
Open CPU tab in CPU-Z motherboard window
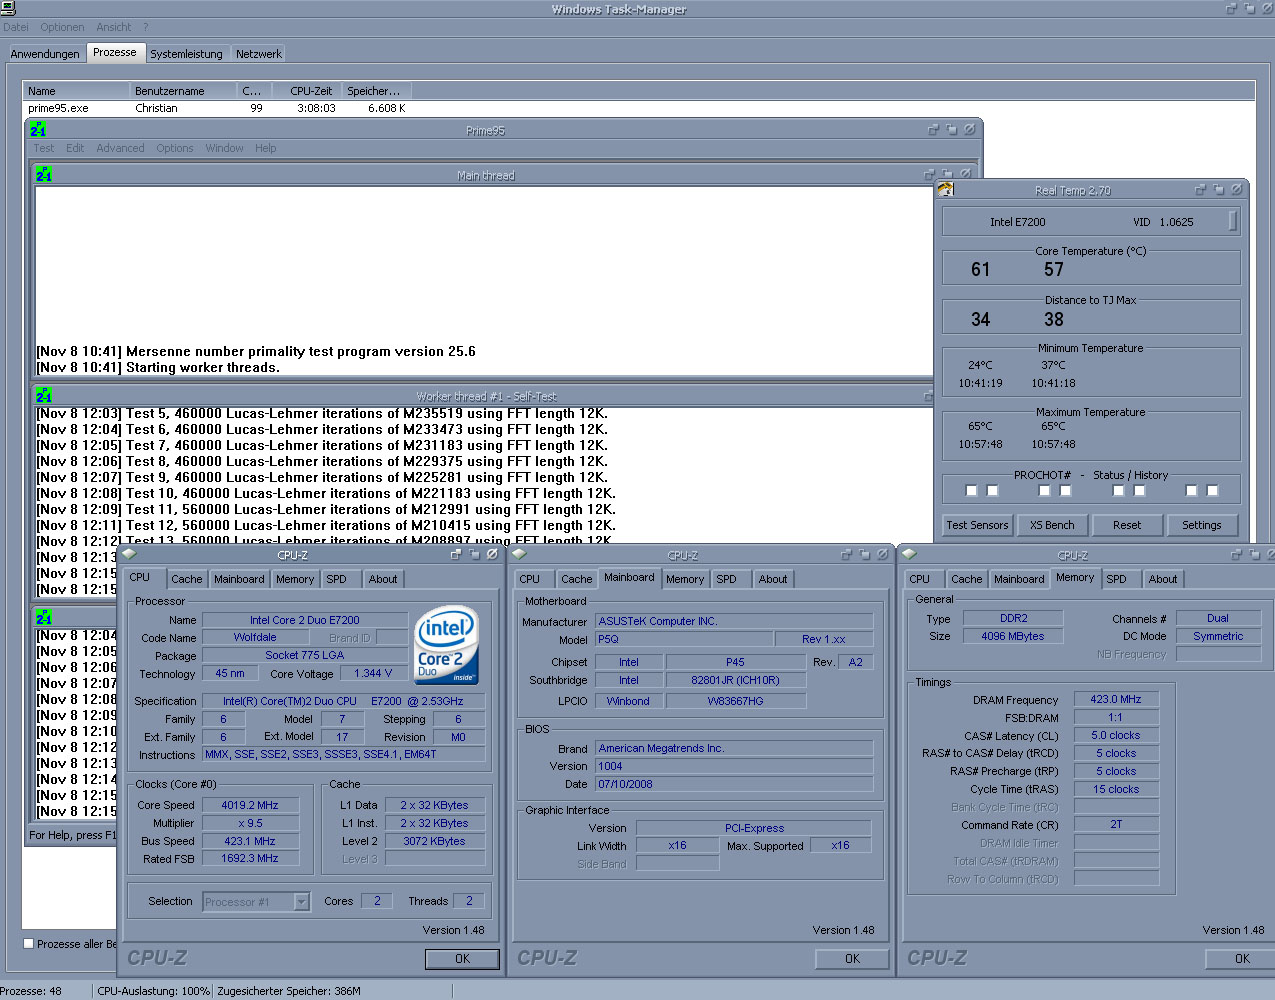[x=530, y=579]
